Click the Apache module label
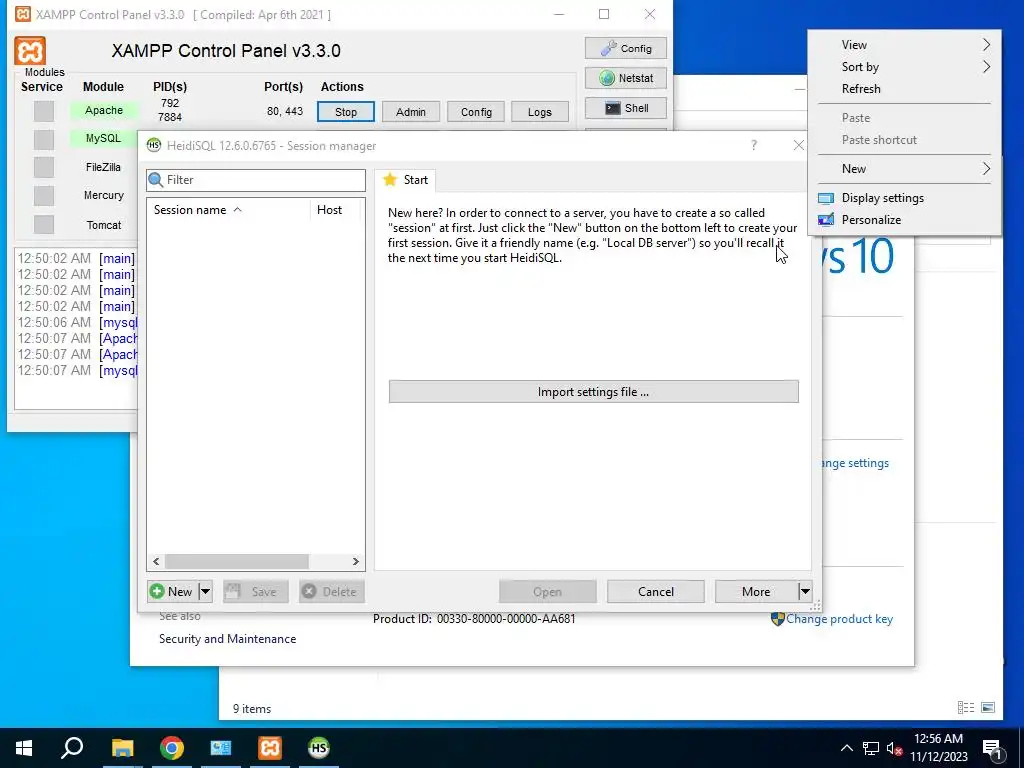 (x=104, y=110)
